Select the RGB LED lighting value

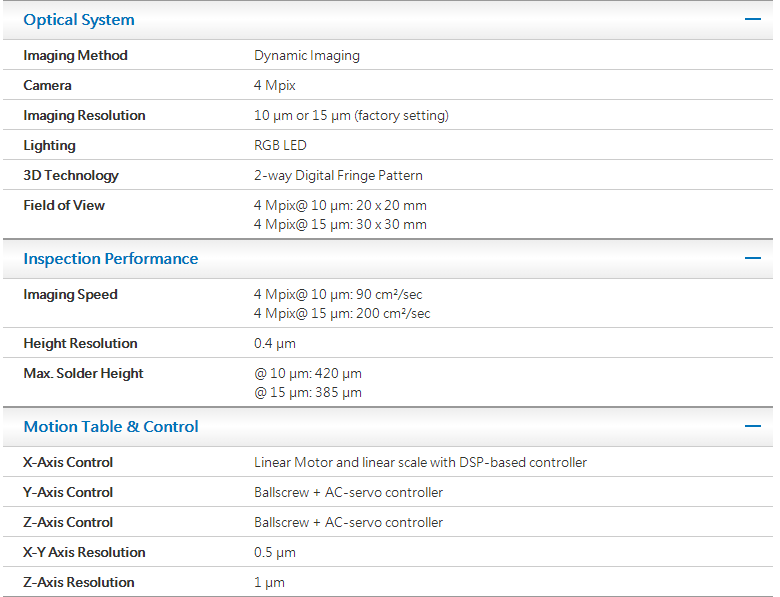280,146
